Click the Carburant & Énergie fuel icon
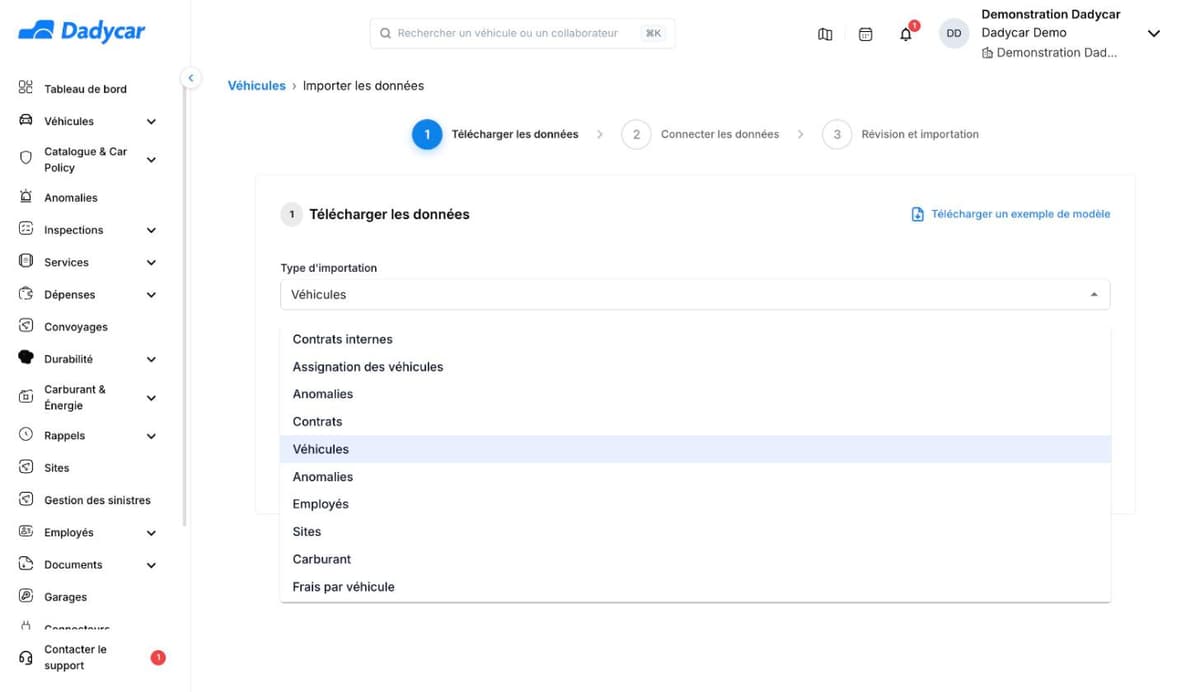 pyautogui.click(x=26, y=397)
